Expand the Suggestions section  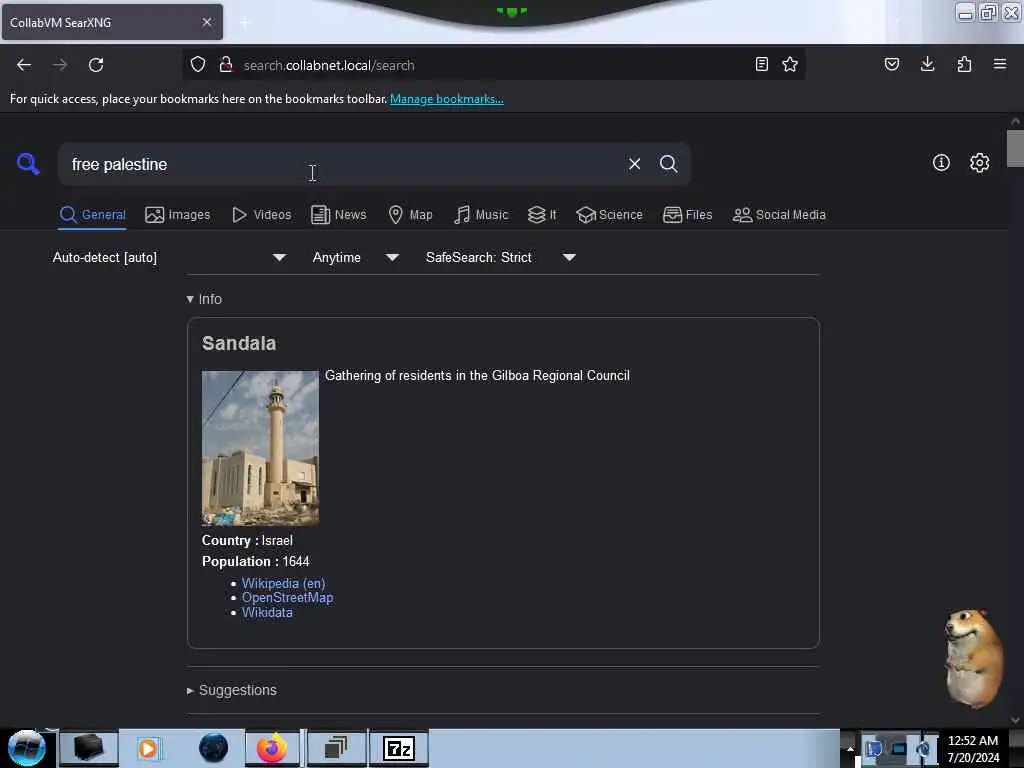click(x=232, y=690)
